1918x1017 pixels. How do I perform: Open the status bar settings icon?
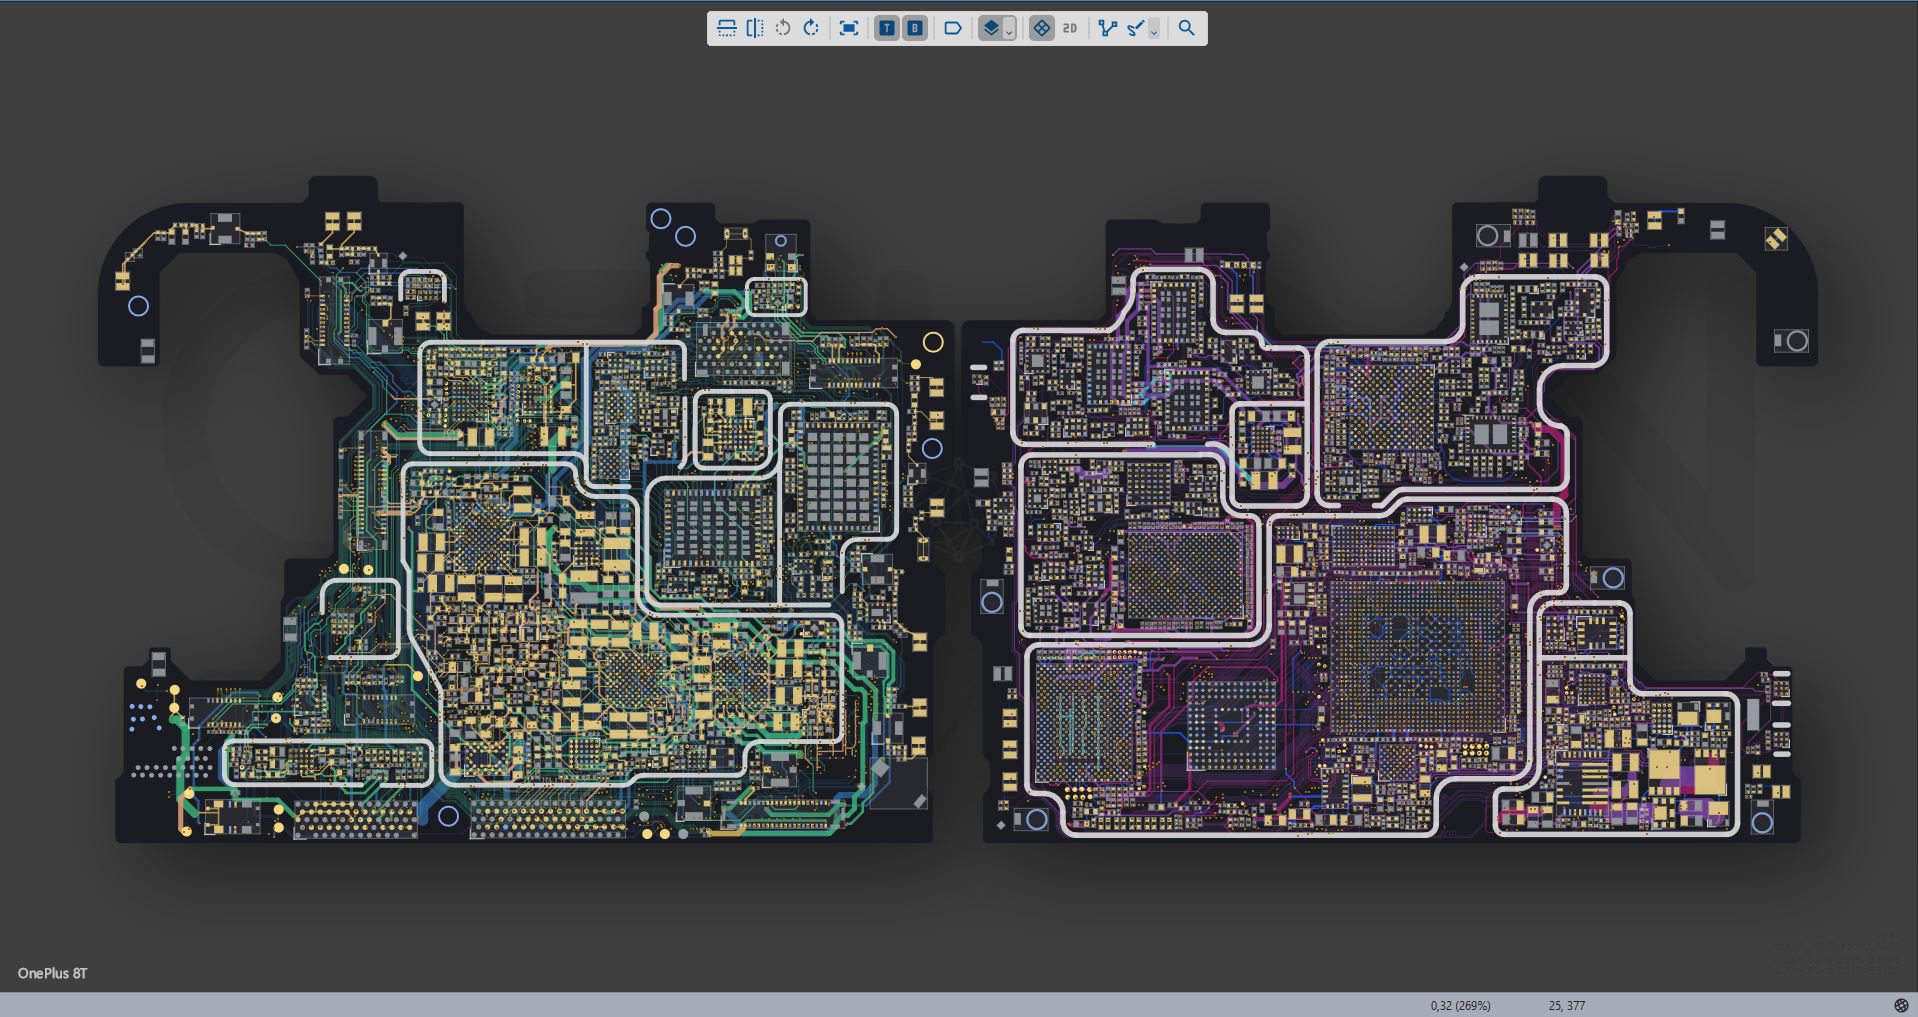tap(1901, 1005)
